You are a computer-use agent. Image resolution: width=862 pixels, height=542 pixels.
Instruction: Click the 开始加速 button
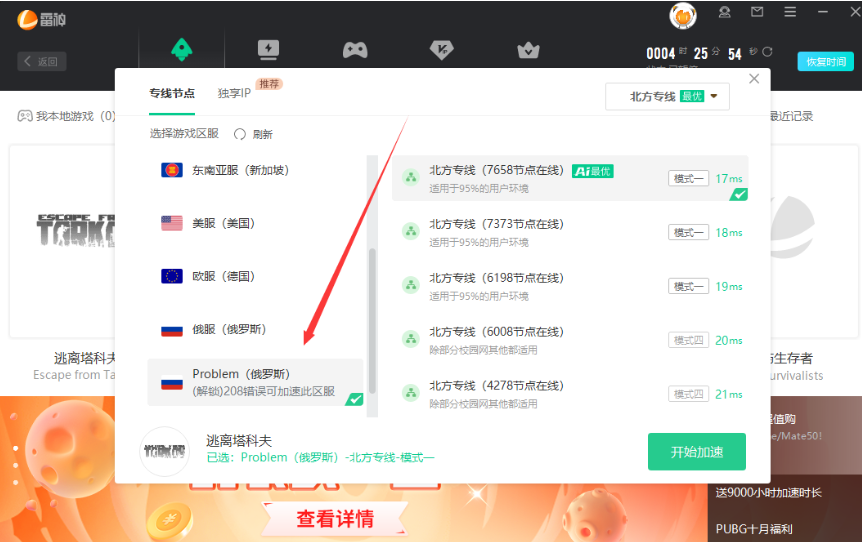tap(697, 452)
